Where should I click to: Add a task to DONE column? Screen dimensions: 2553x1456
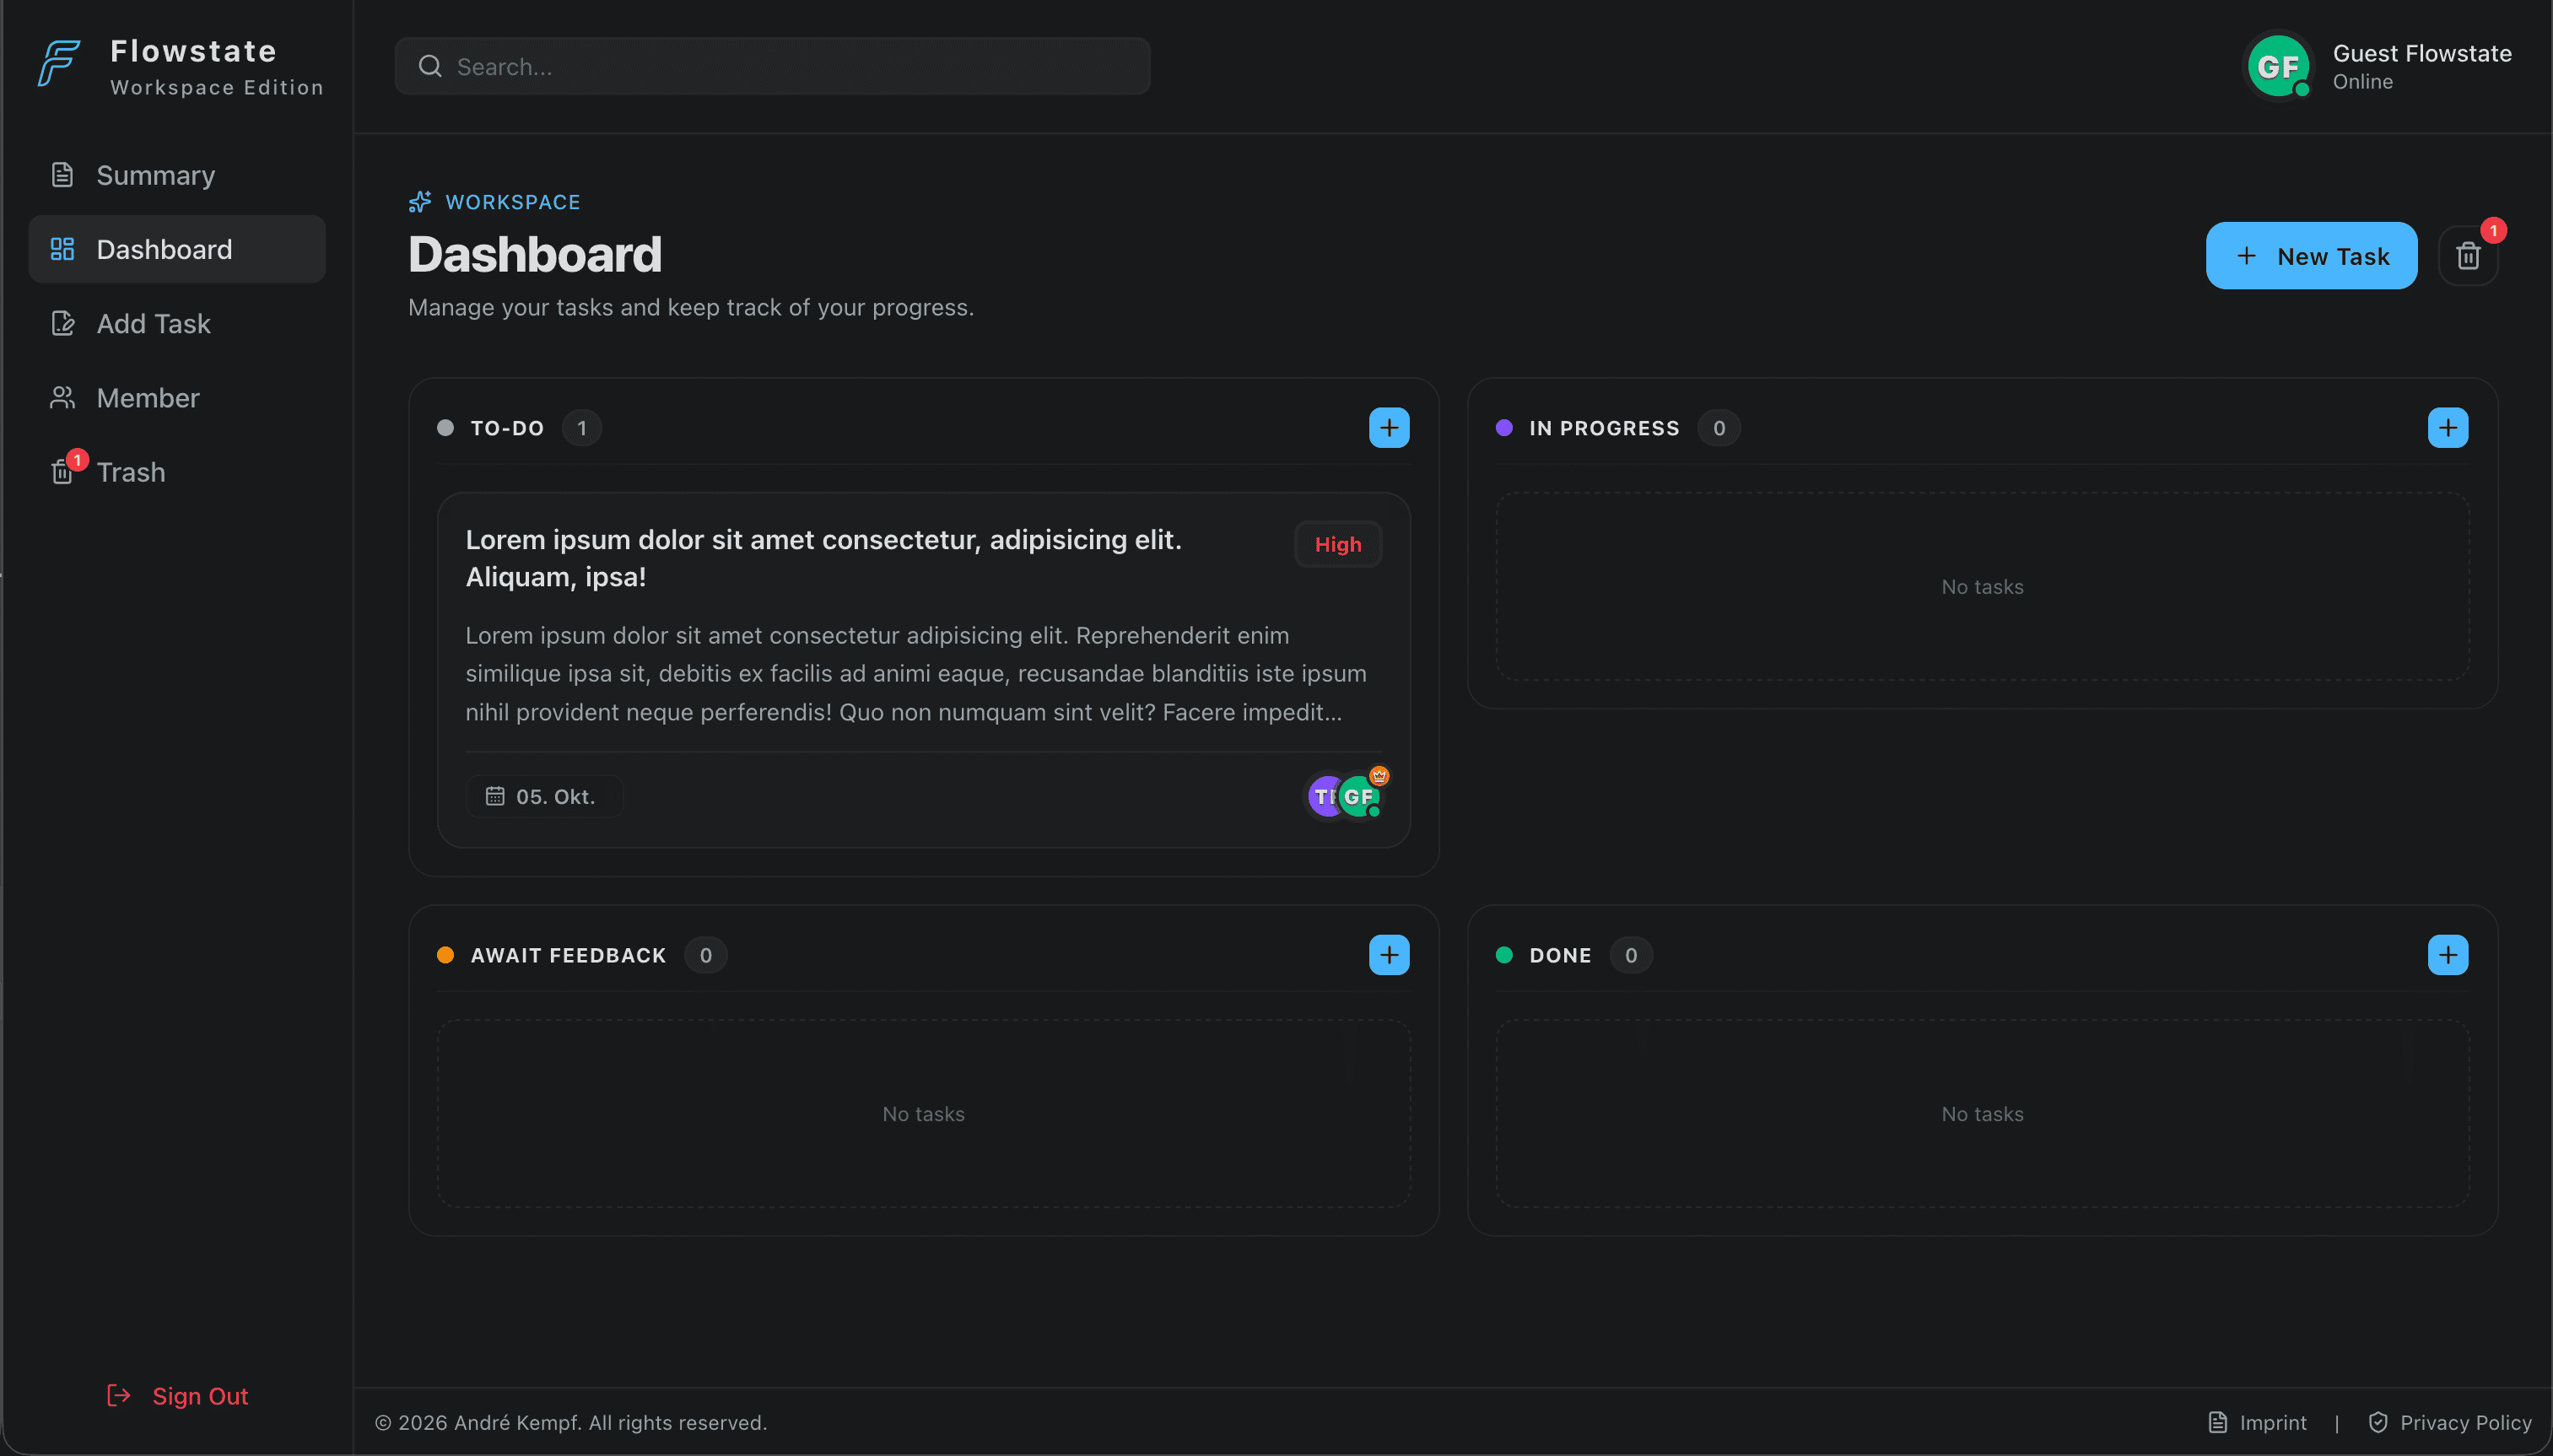pyautogui.click(x=2447, y=955)
